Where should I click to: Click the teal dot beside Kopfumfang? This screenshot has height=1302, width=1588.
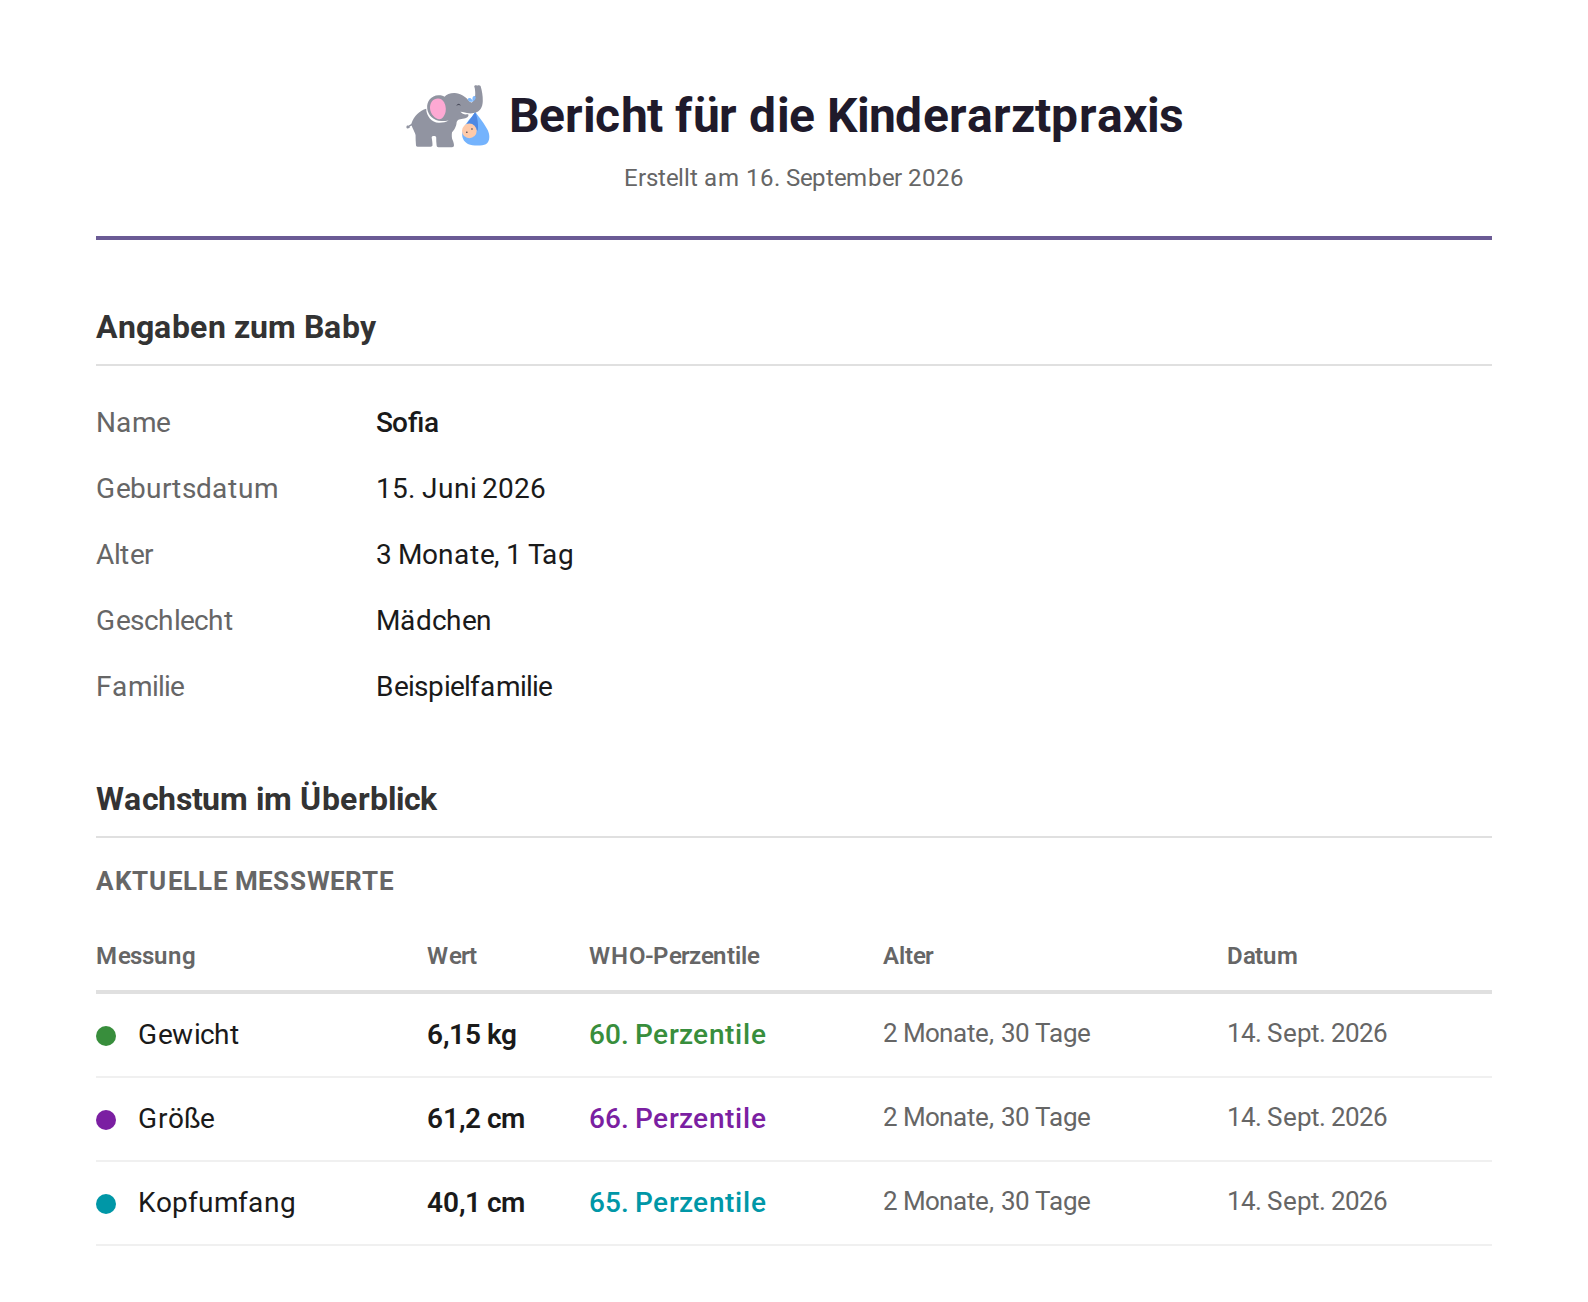(x=106, y=1203)
